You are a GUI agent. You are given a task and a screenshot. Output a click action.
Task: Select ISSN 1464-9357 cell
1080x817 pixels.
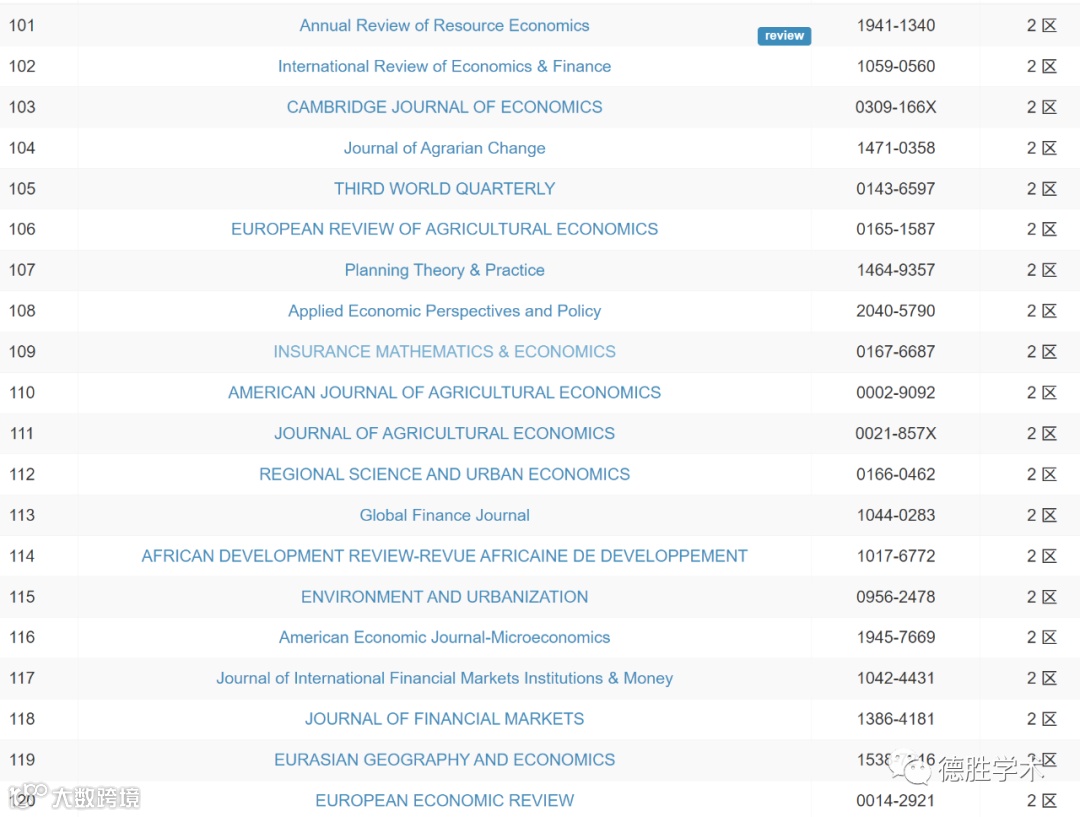(x=895, y=270)
